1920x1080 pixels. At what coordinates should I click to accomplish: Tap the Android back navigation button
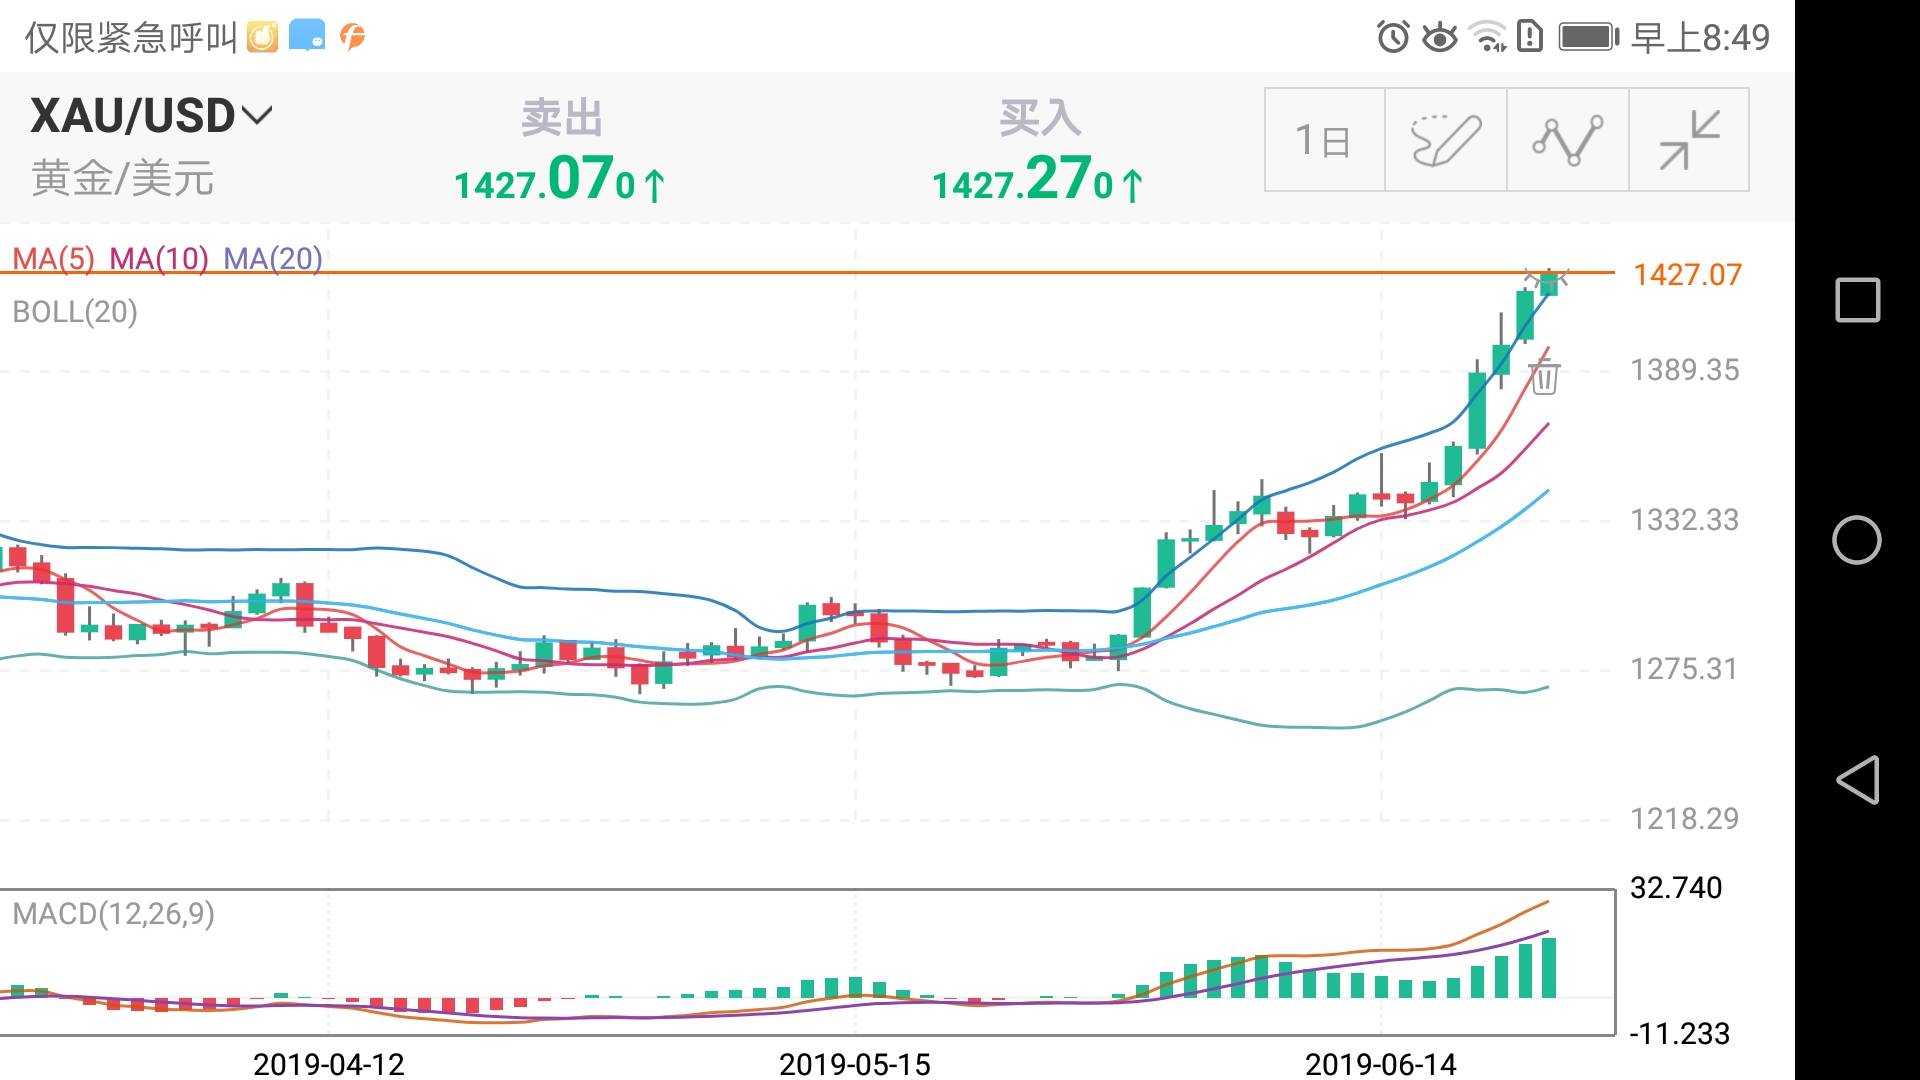coord(1857,780)
